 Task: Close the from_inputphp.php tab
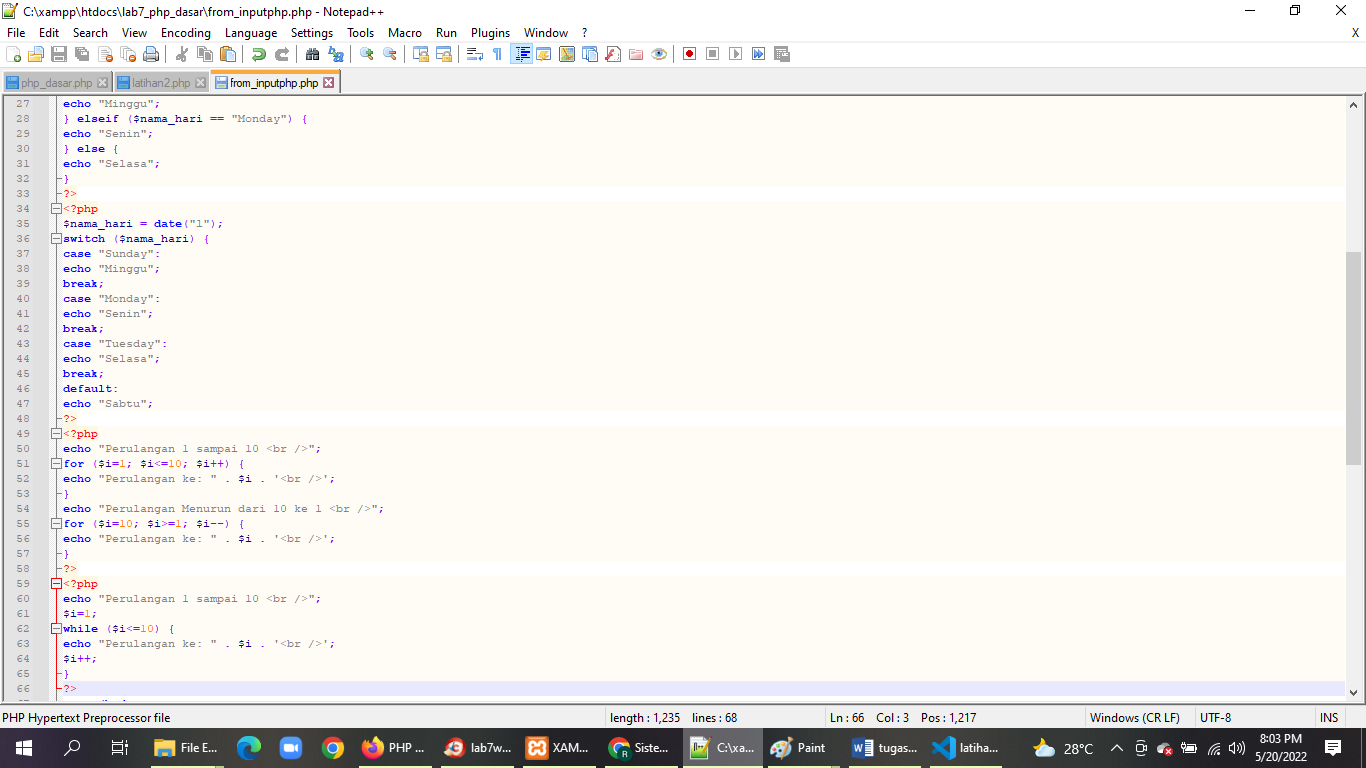[330, 83]
